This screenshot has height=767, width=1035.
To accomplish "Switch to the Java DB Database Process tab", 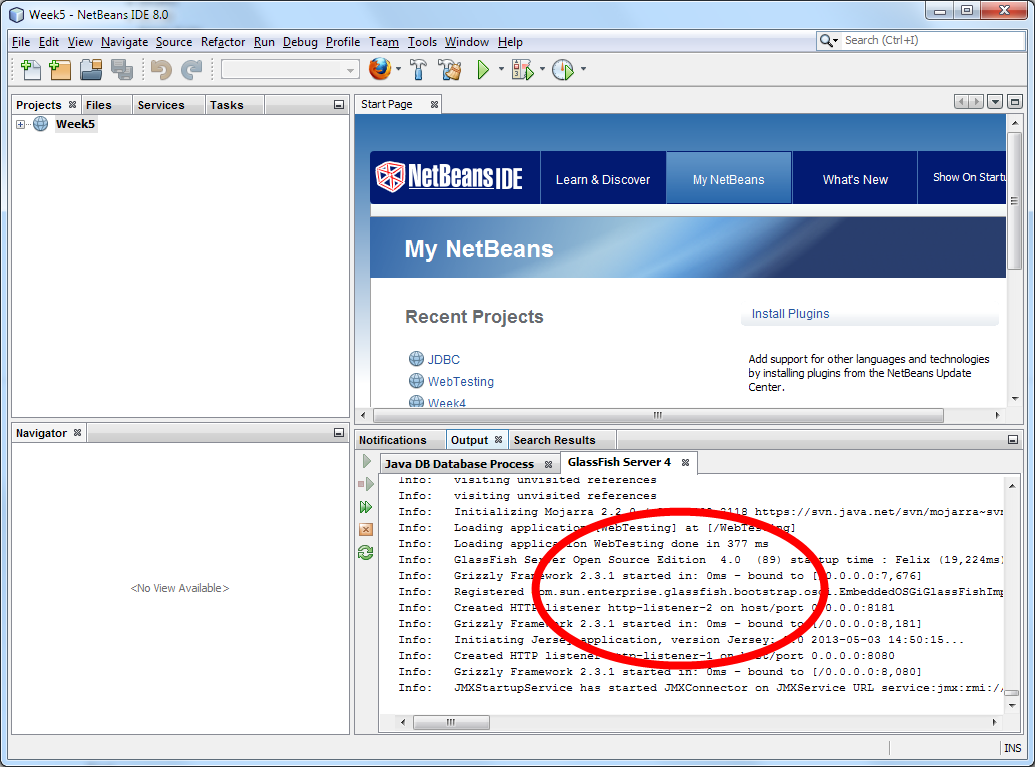I will (459, 464).
